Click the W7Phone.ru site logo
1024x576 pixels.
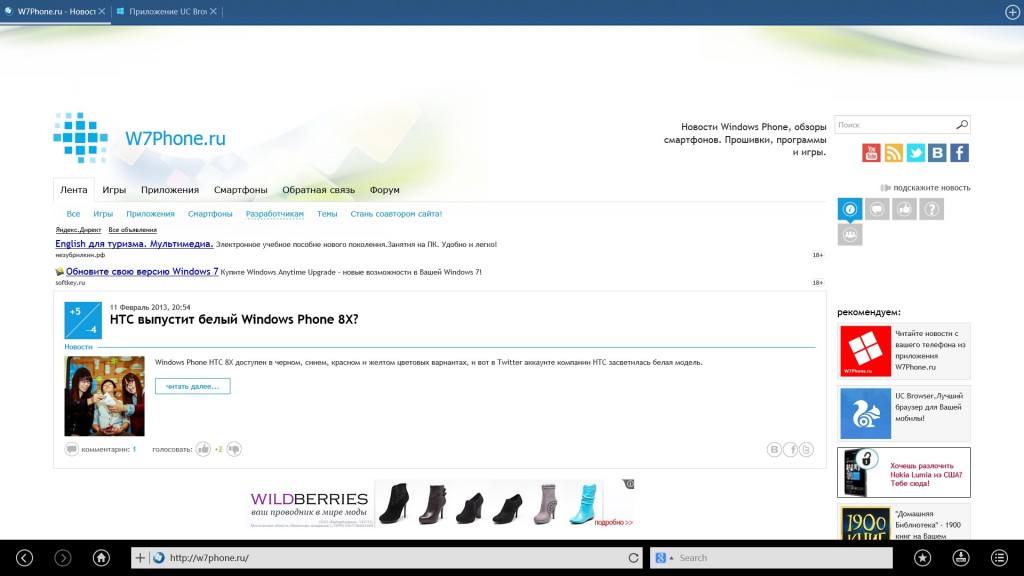(140, 138)
